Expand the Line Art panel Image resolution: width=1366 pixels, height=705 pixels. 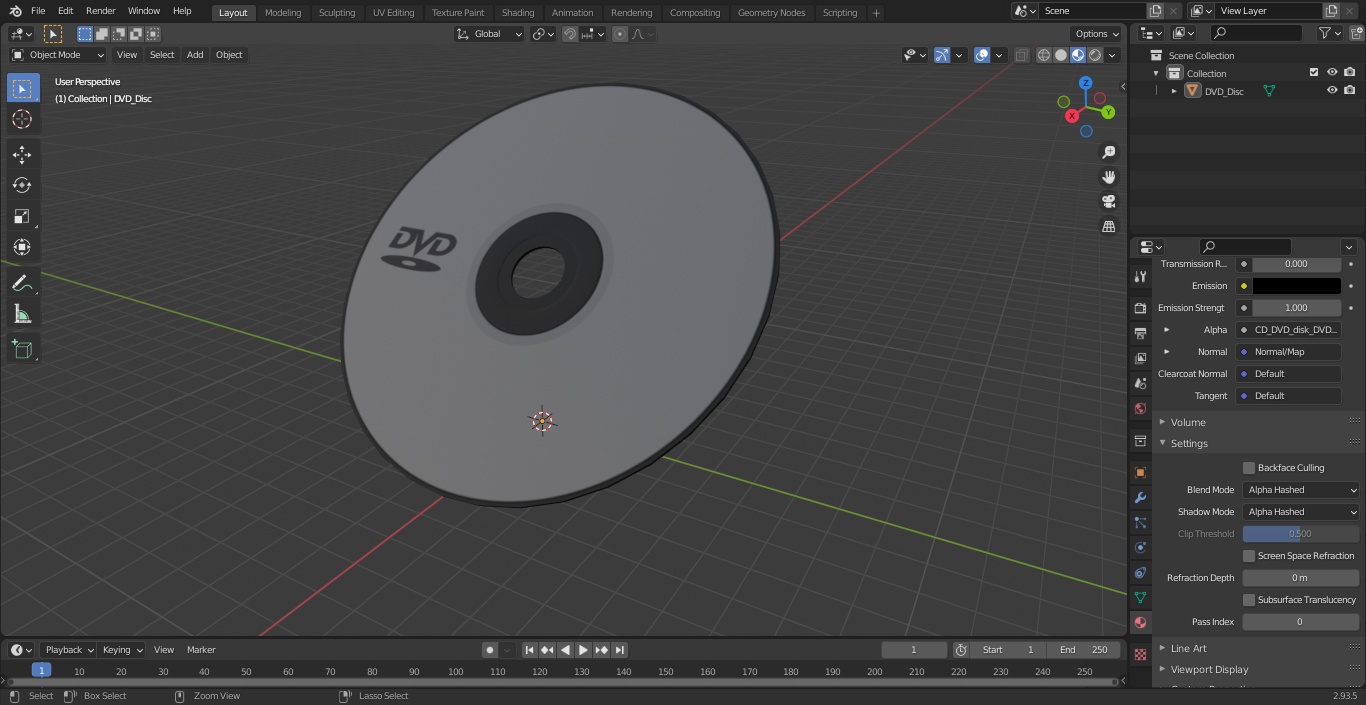[x=1188, y=648]
